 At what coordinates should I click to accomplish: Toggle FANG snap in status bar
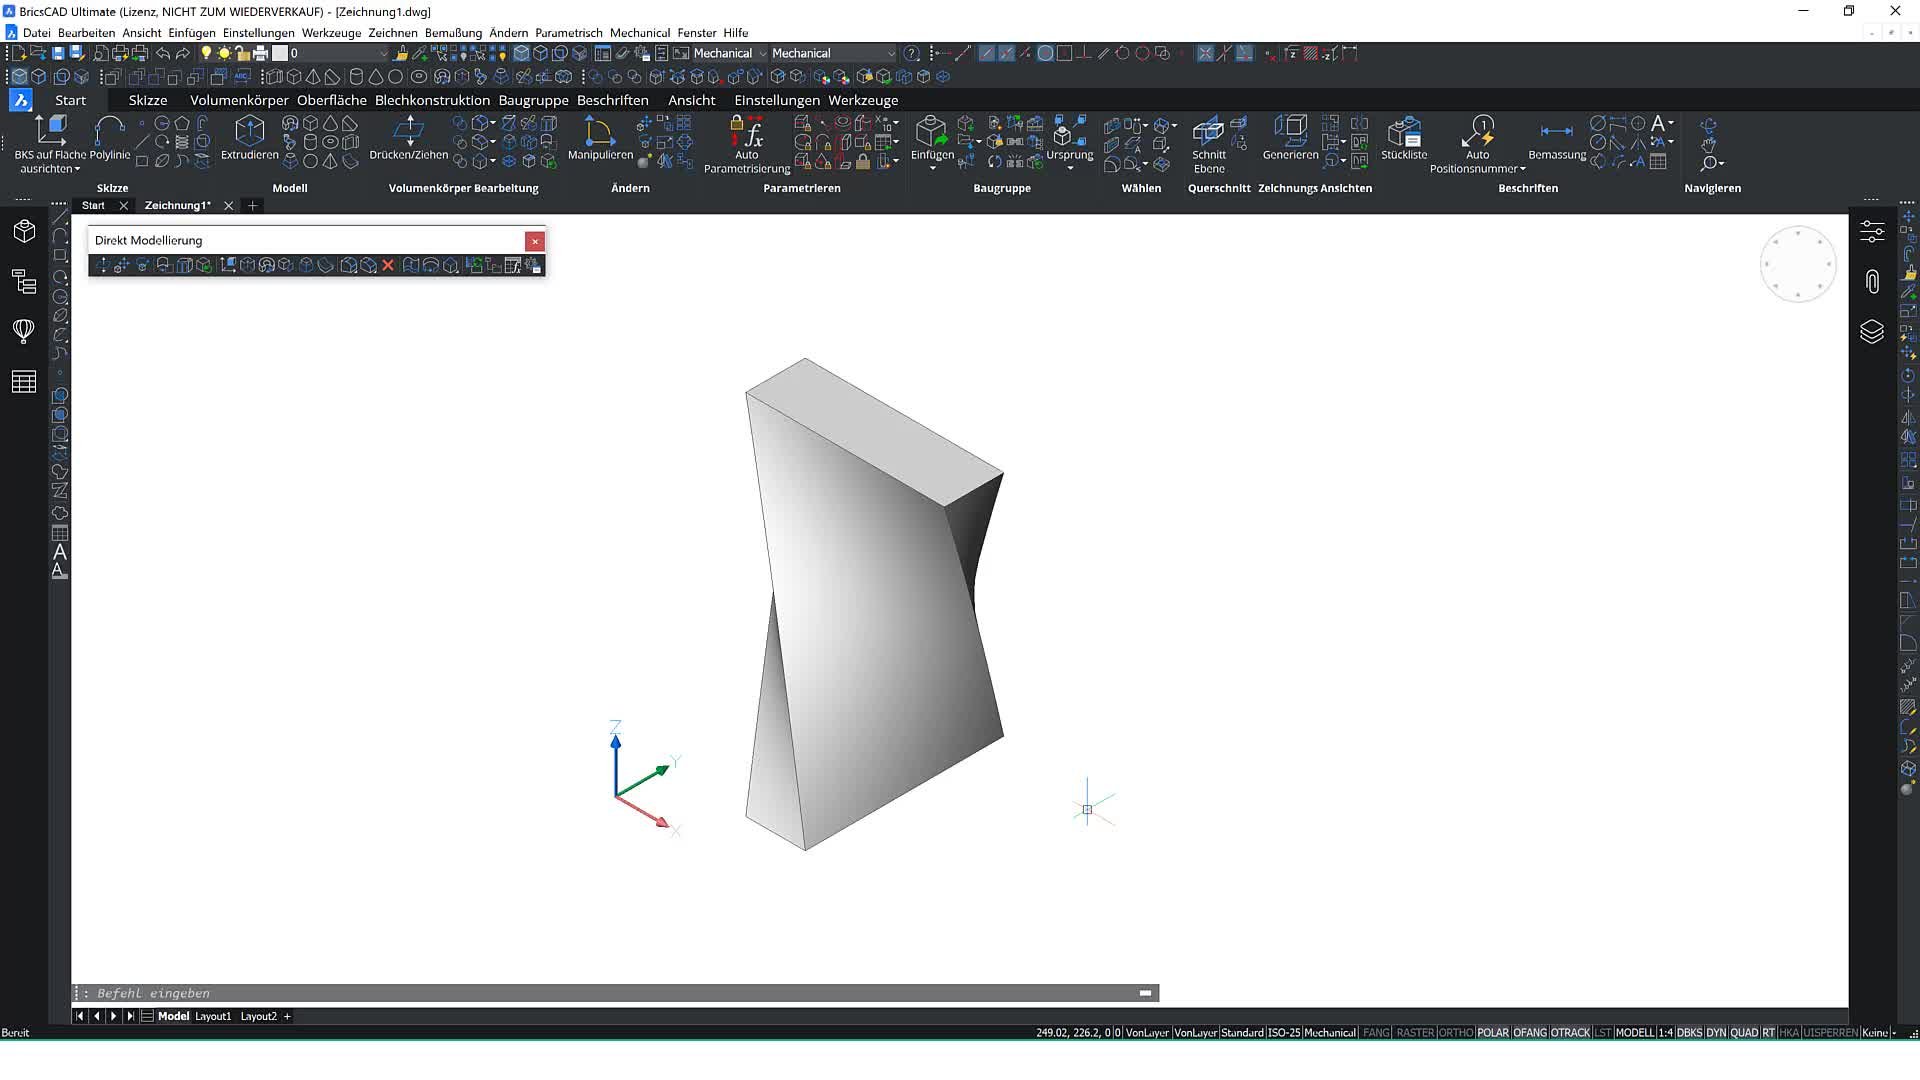1376,1033
